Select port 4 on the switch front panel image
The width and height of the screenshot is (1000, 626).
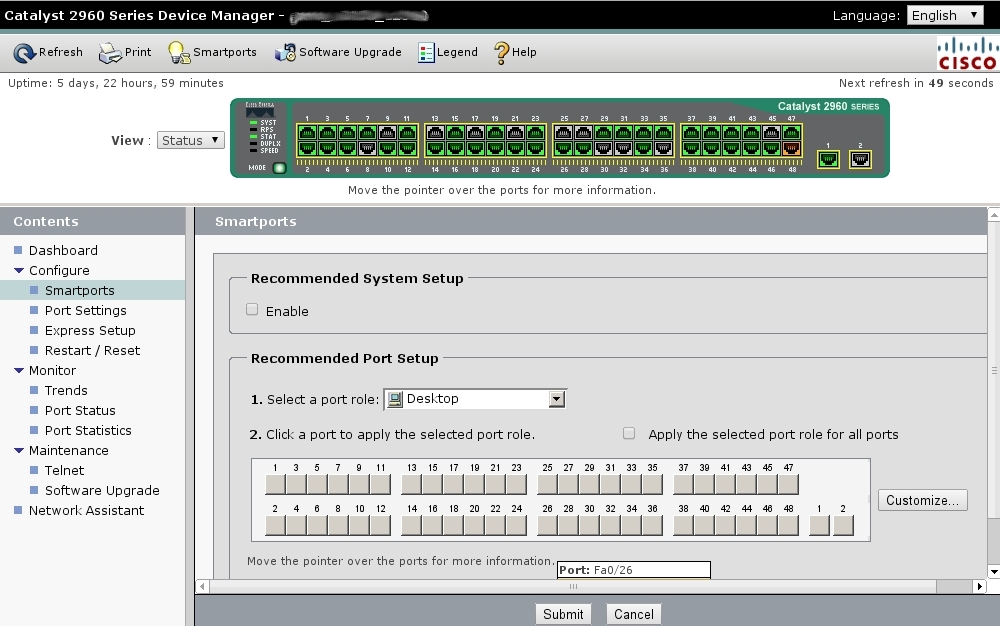pos(327,149)
